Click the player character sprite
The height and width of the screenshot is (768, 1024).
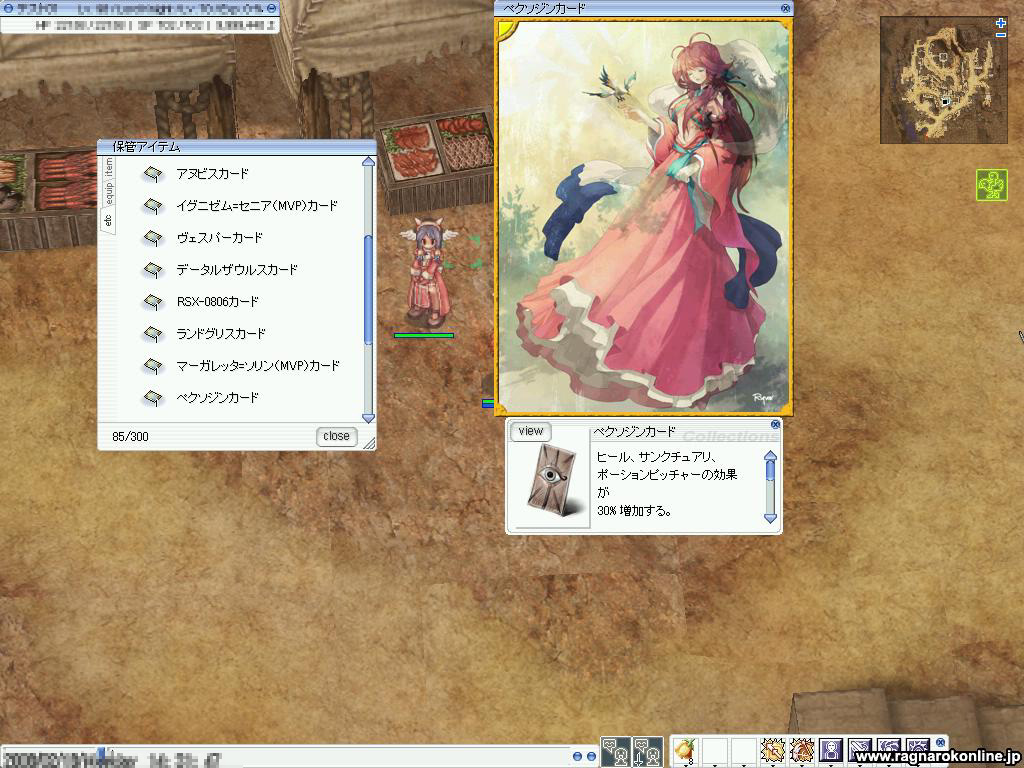click(428, 273)
